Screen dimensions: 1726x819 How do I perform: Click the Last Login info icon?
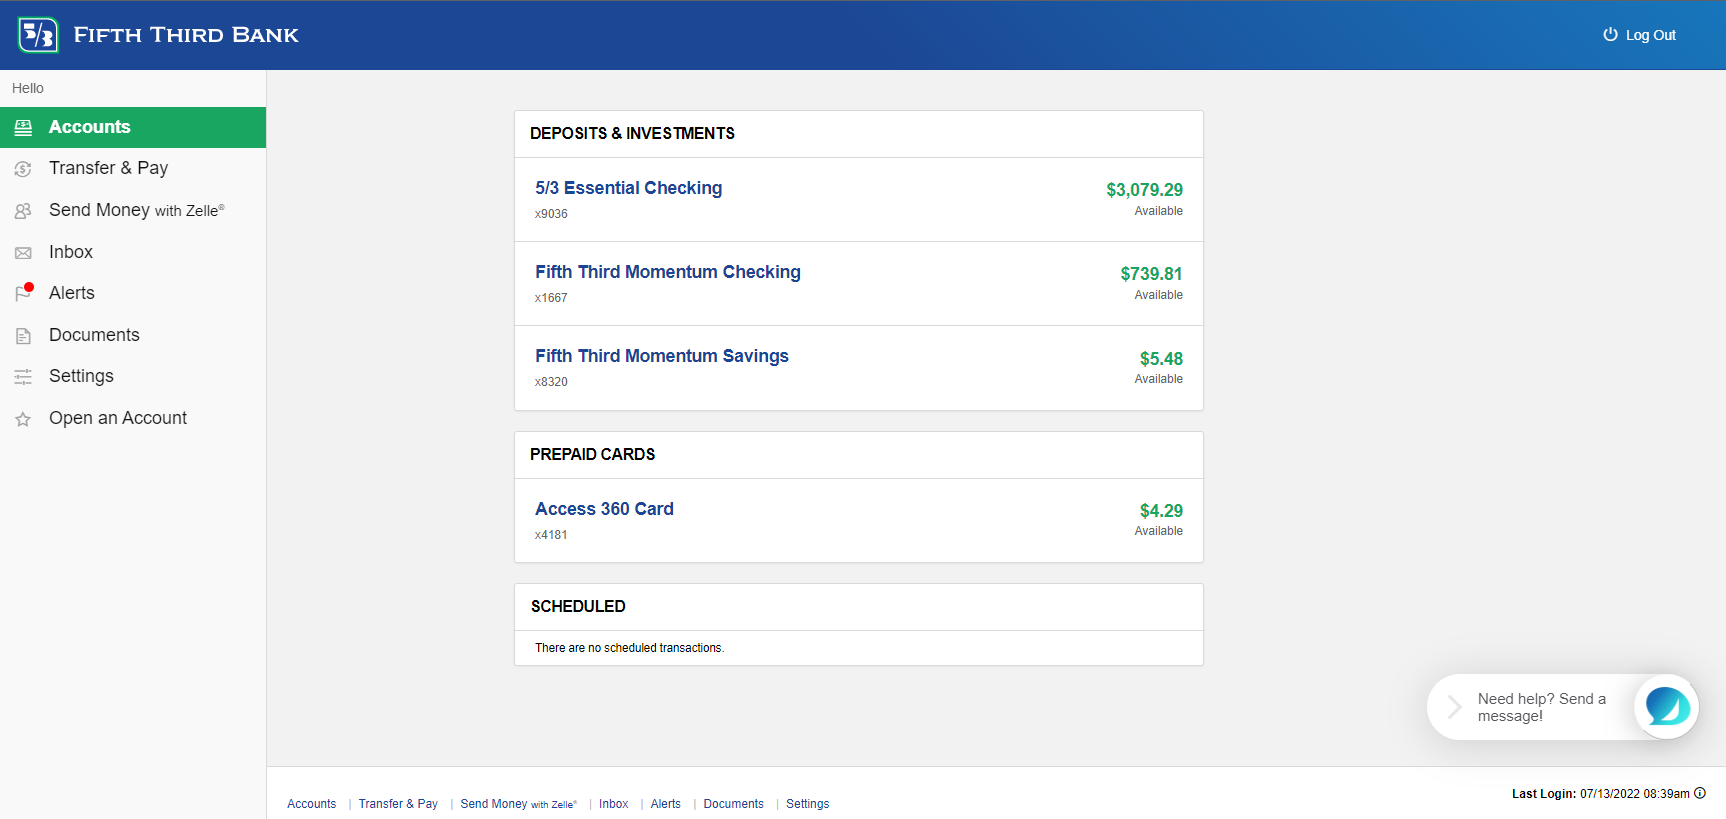1700,793
